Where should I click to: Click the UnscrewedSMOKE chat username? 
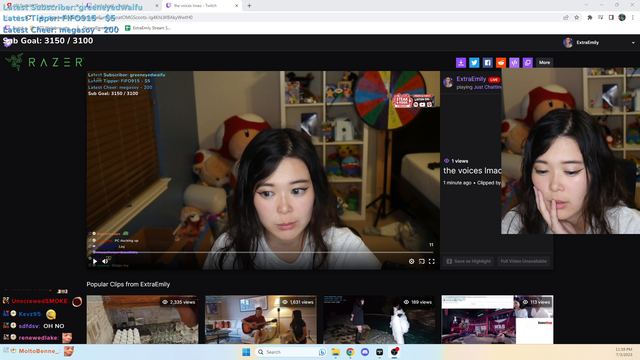pyautogui.click(x=39, y=301)
